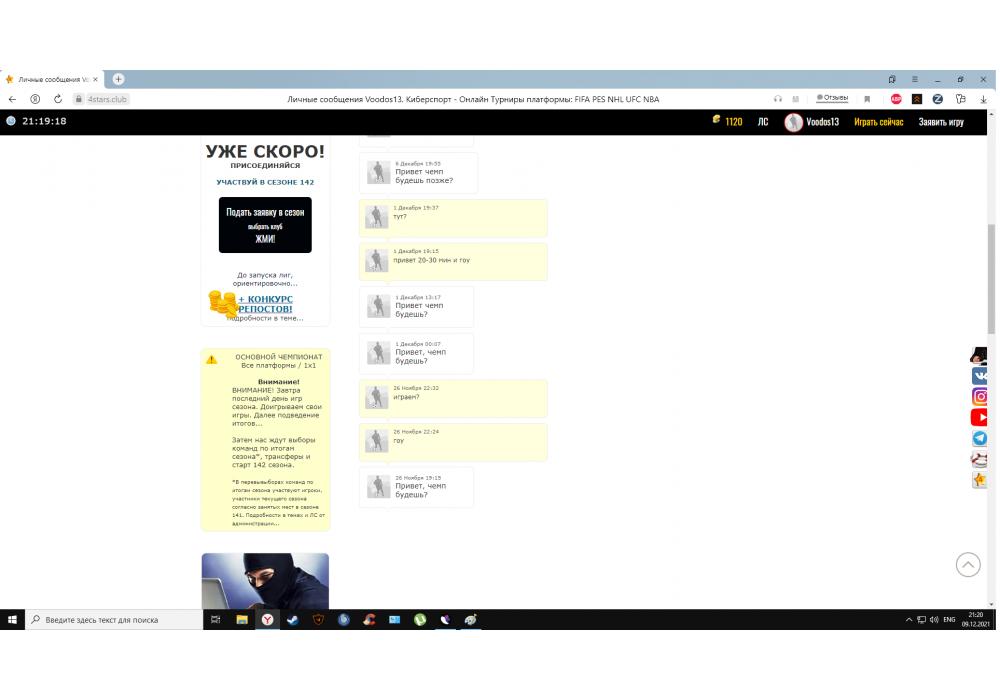
Task: Open message 'играем?' from 26 Ноября
Action: tap(453, 397)
